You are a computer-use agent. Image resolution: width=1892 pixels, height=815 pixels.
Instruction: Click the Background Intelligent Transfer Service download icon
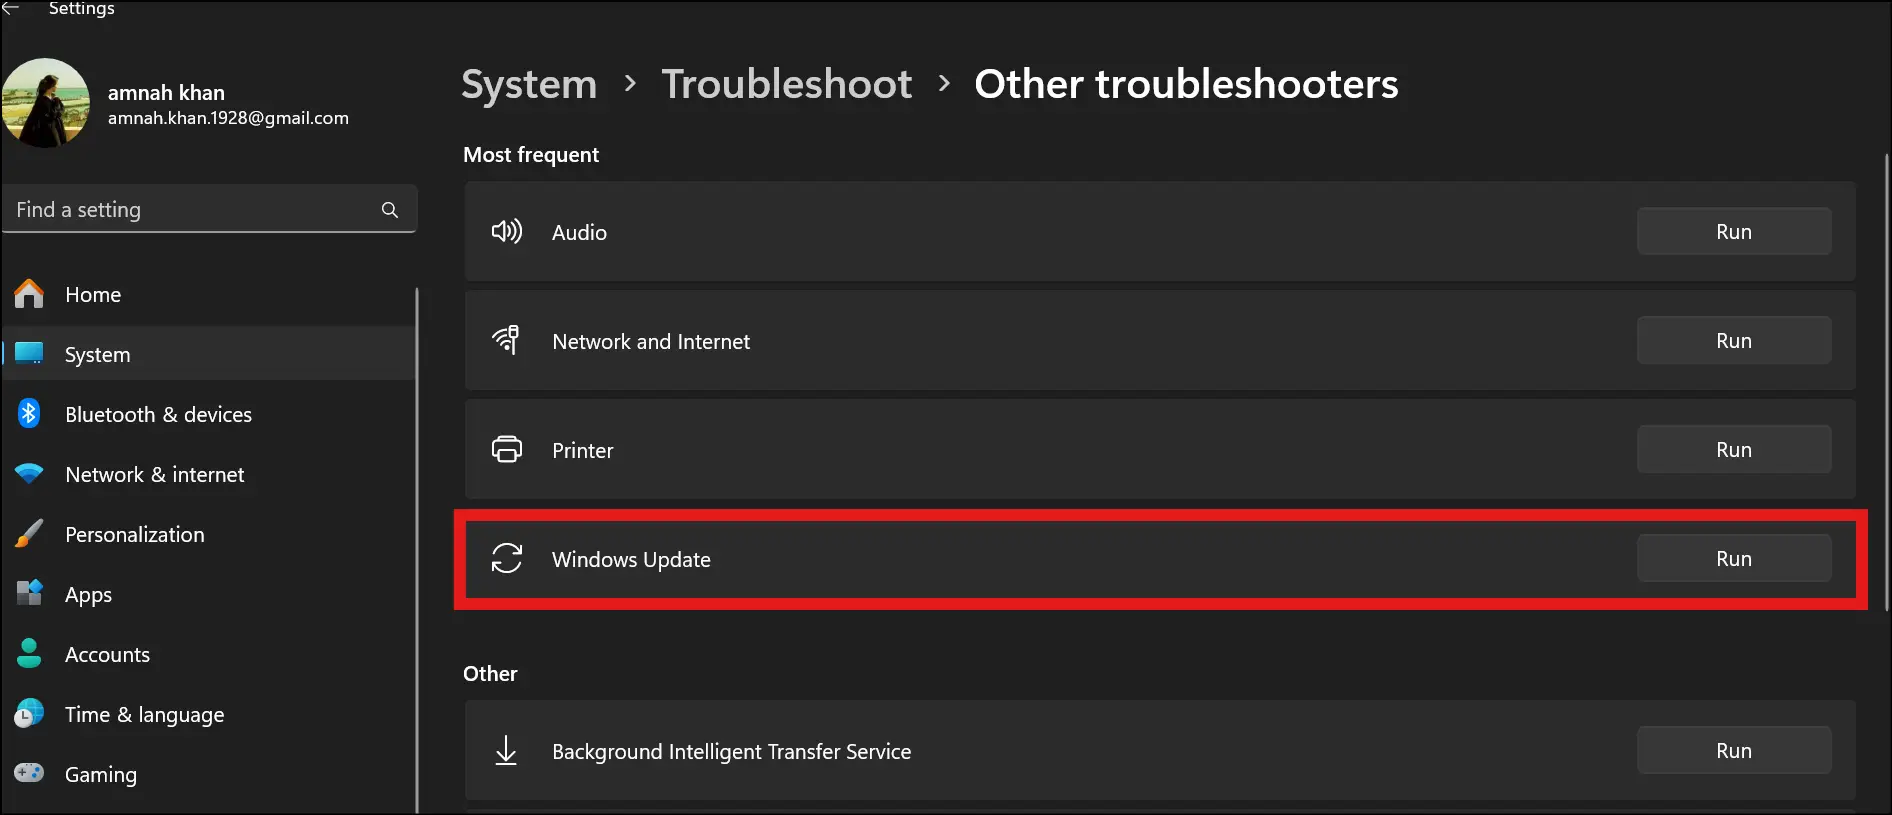[507, 750]
